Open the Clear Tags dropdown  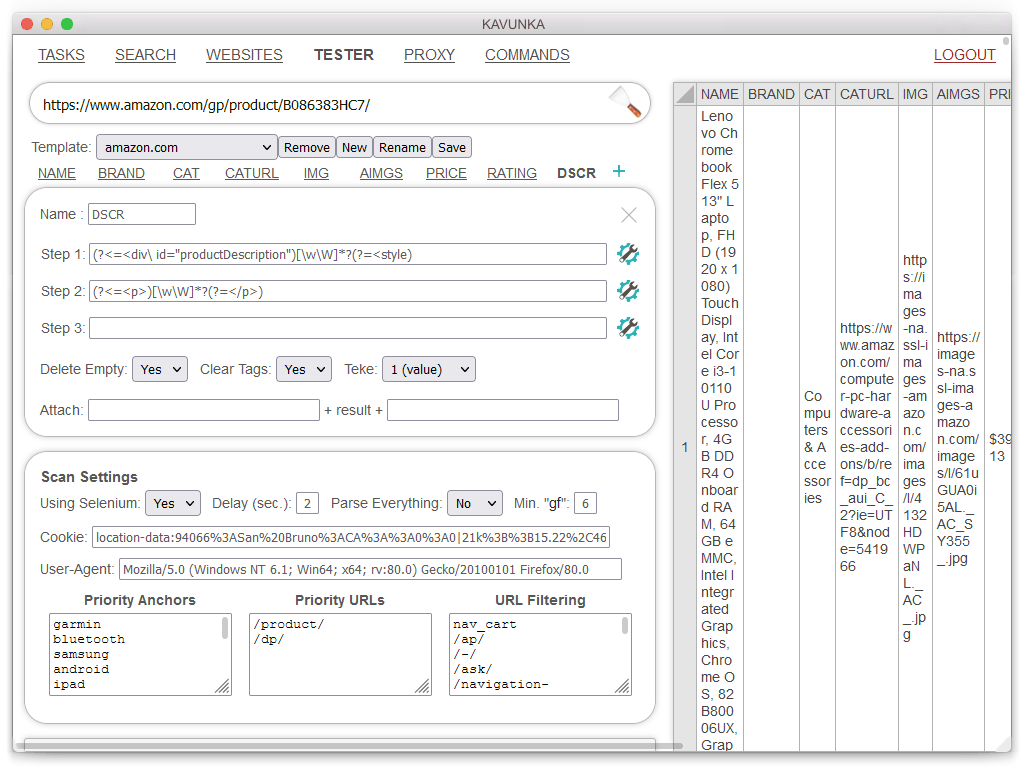point(303,369)
